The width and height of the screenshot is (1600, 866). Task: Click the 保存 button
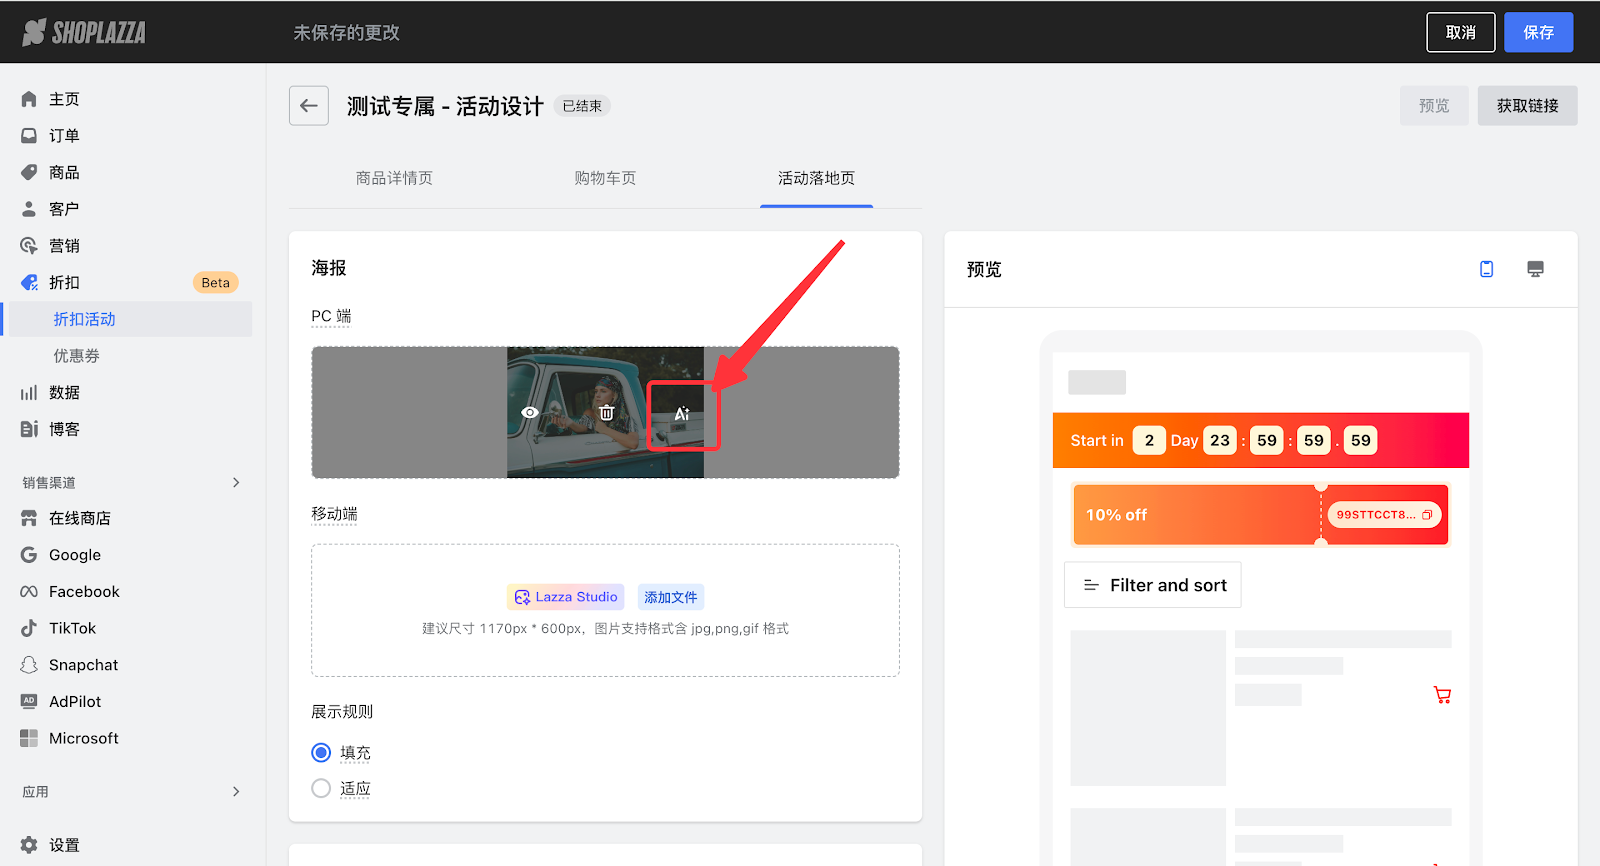(1538, 32)
